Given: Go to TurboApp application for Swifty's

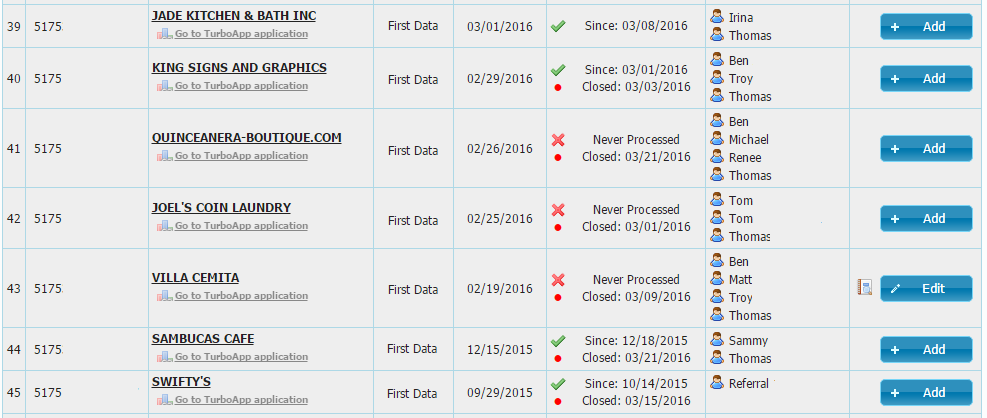Looking at the screenshot, I should pos(241,400).
